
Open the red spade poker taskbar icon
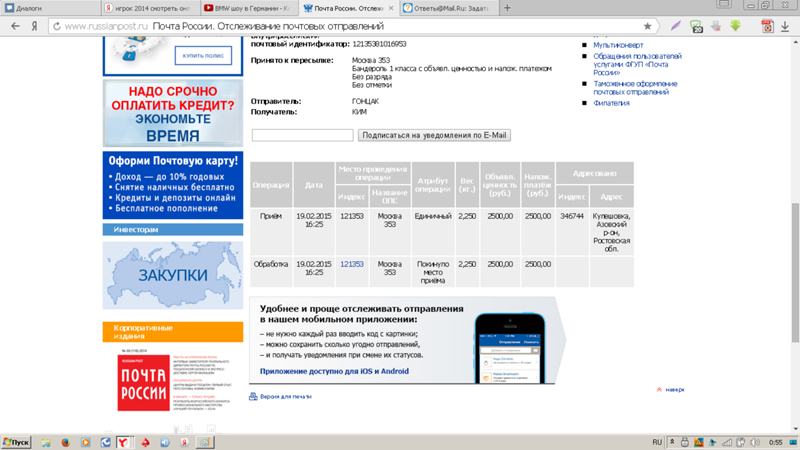145,442
